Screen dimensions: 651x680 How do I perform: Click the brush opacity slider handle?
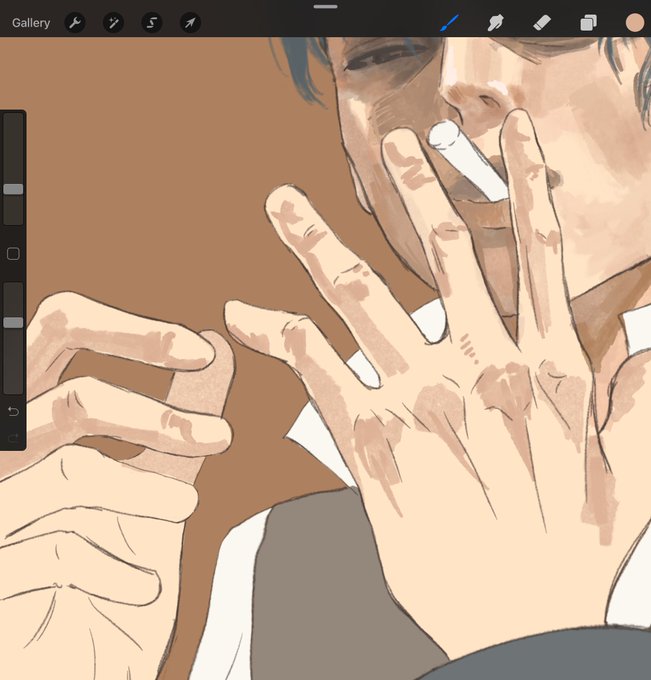click(13, 322)
